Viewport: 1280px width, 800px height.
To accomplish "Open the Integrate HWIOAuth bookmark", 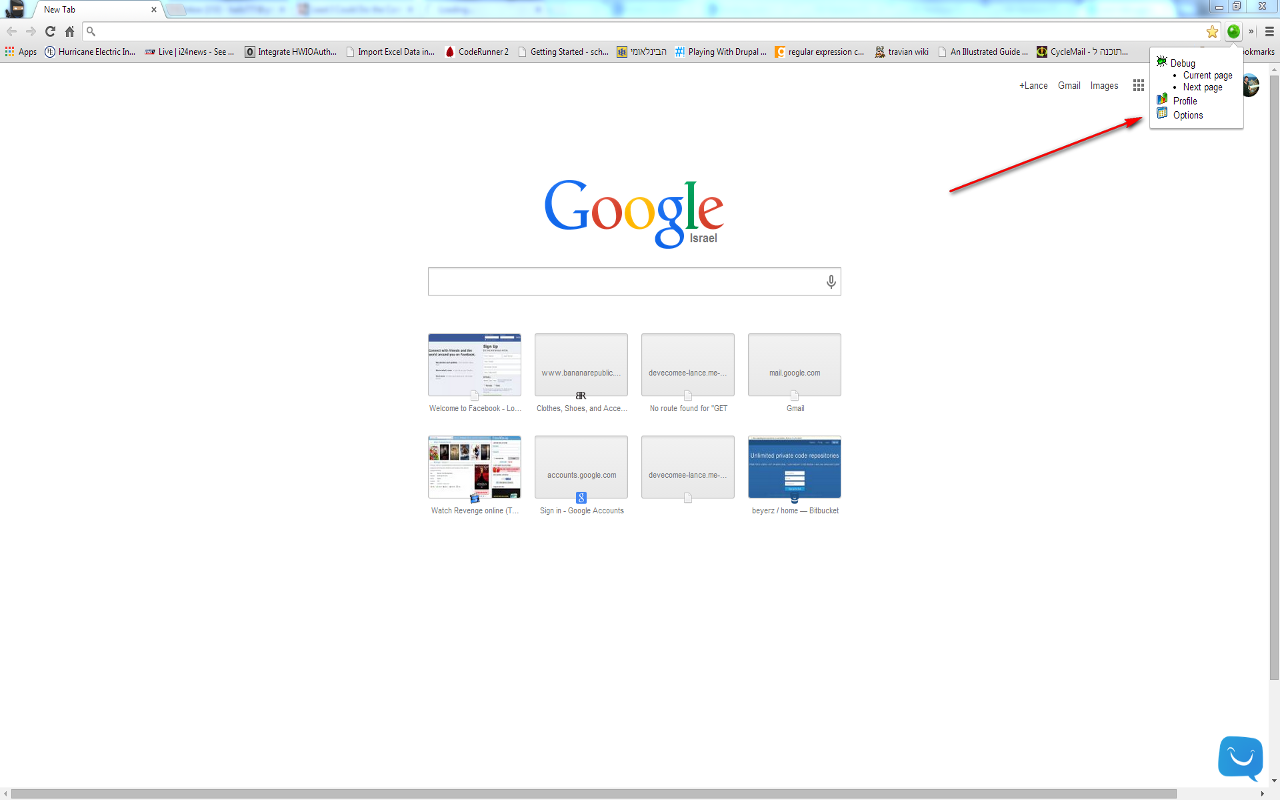I will tap(291, 52).
